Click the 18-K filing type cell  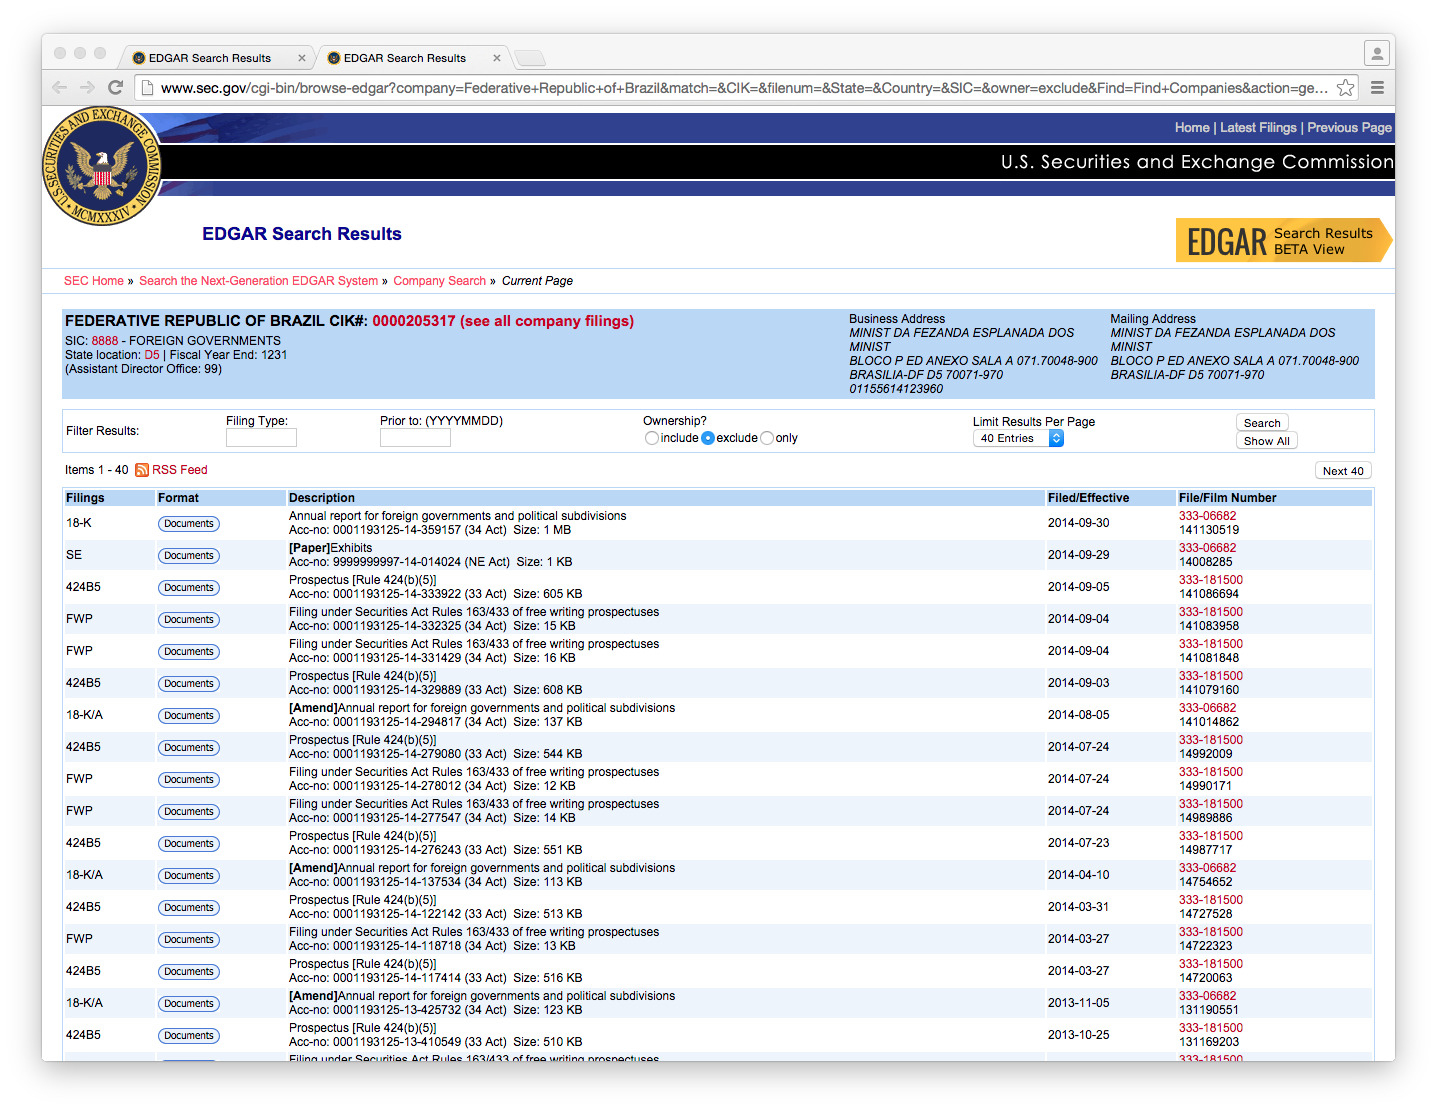point(78,523)
